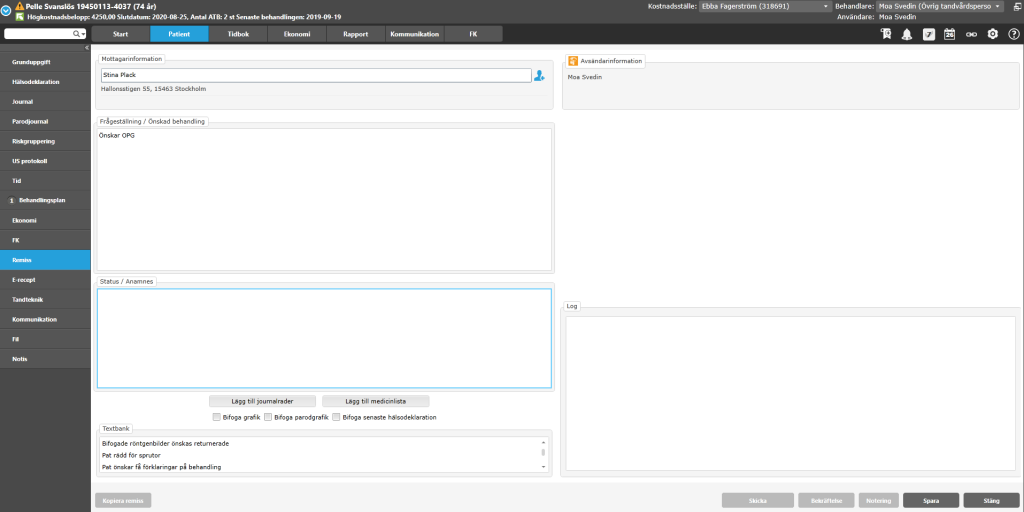This screenshot has height=512, width=1024.
Task: Enable Bifoga parodgrafik checkbox
Action: click(268, 417)
